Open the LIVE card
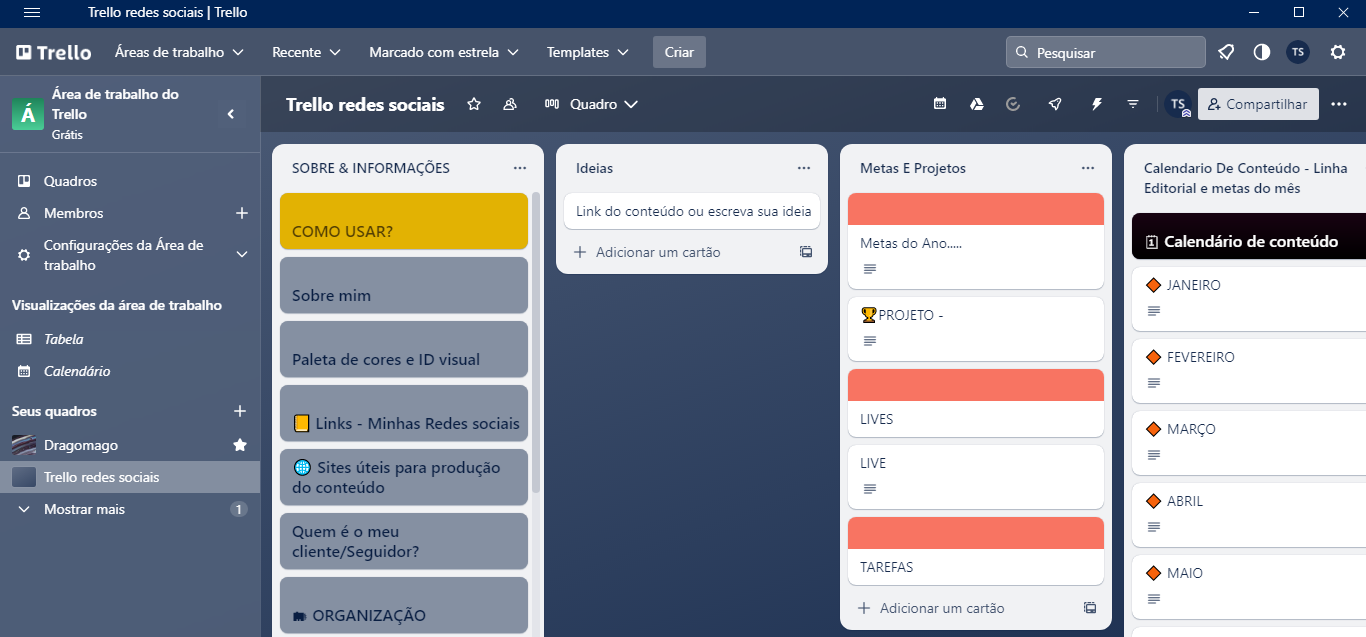 (976, 477)
